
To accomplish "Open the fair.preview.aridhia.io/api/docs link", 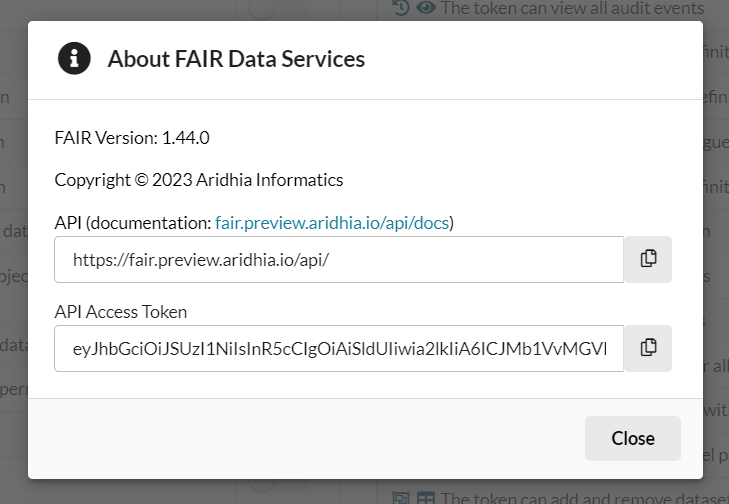I will 334,222.
